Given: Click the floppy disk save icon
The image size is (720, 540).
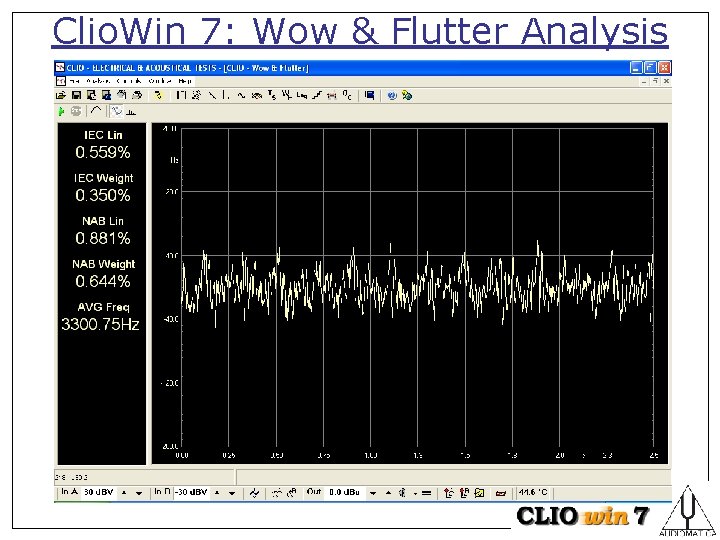Looking at the screenshot, I should 76,96.
